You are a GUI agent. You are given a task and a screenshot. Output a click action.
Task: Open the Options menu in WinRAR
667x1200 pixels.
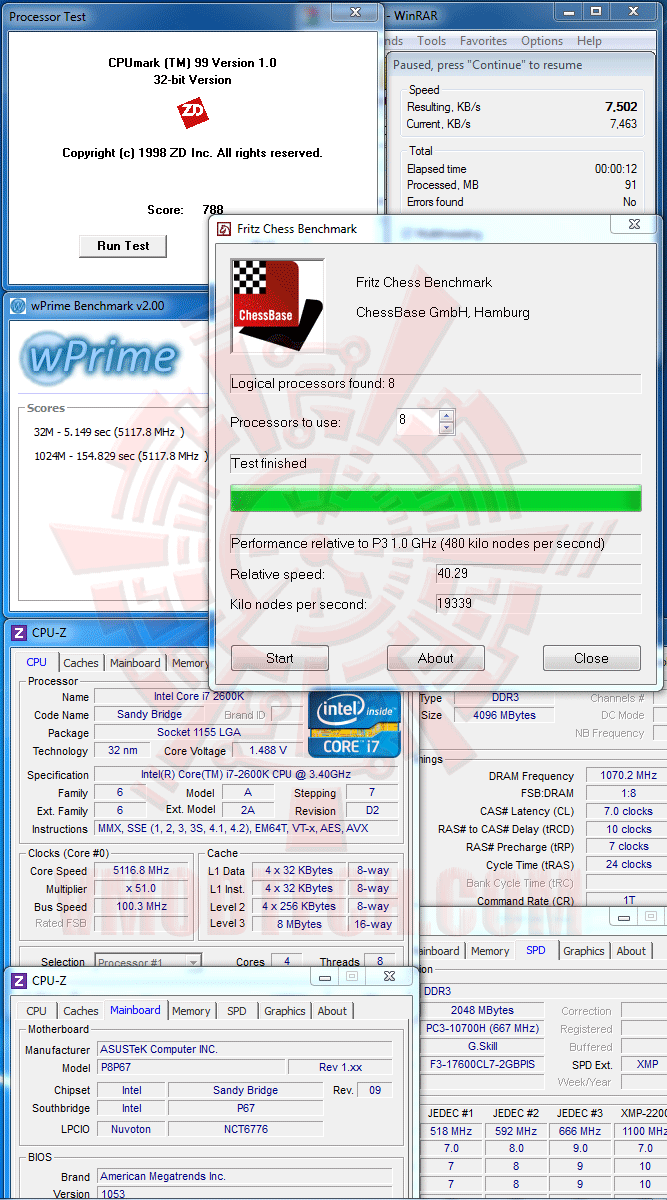point(542,41)
